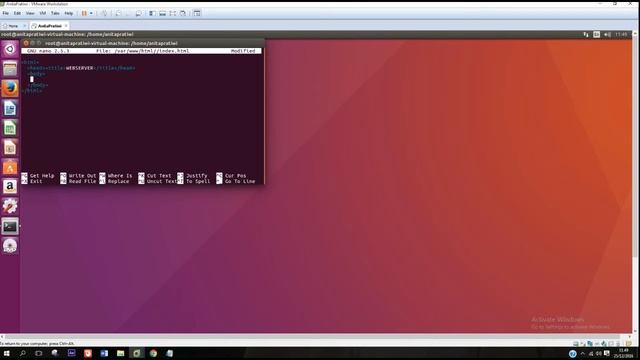Click the send Ctrl+Alt+Del toolbar icon

(104, 13)
